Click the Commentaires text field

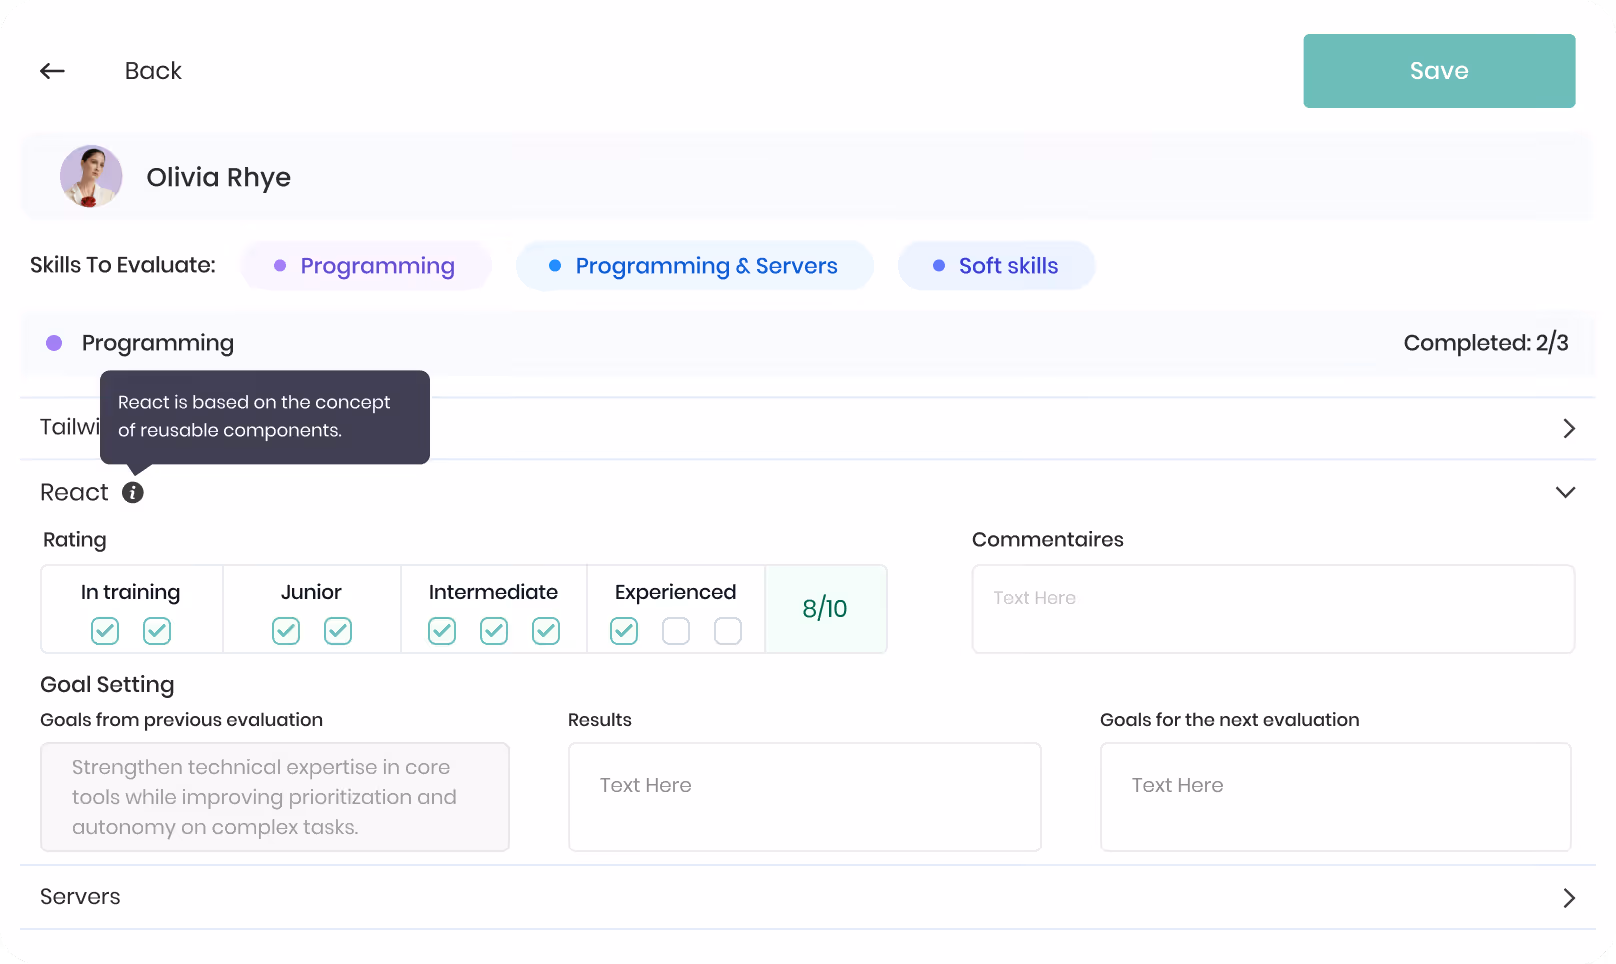1273,609
